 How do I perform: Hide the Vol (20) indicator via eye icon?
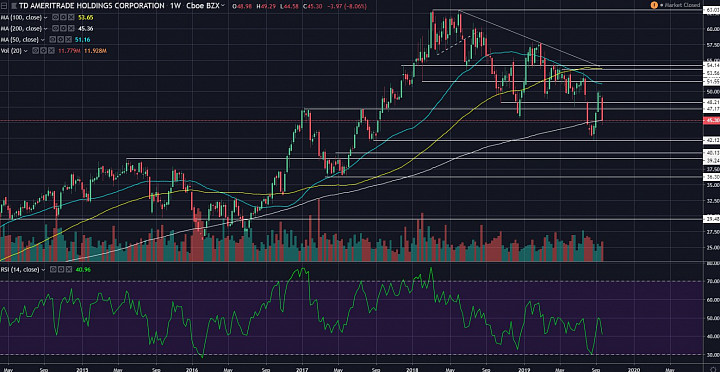coord(35,51)
